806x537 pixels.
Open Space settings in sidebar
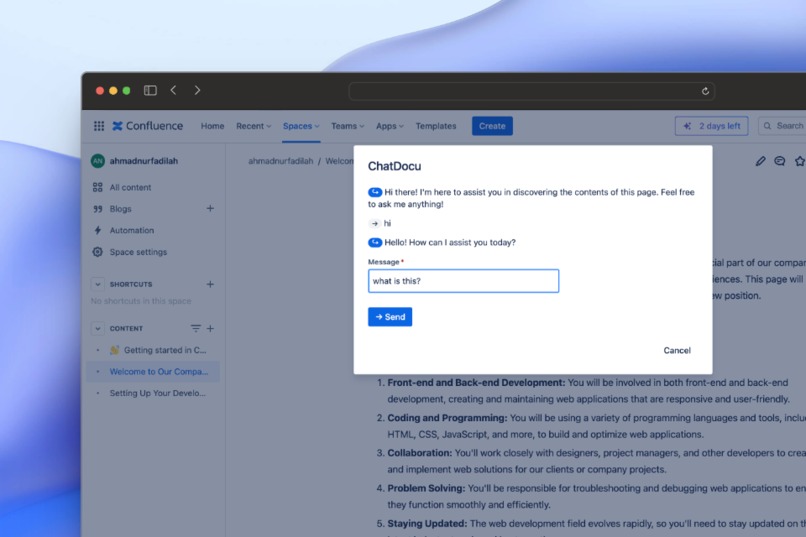pos(138,252)
